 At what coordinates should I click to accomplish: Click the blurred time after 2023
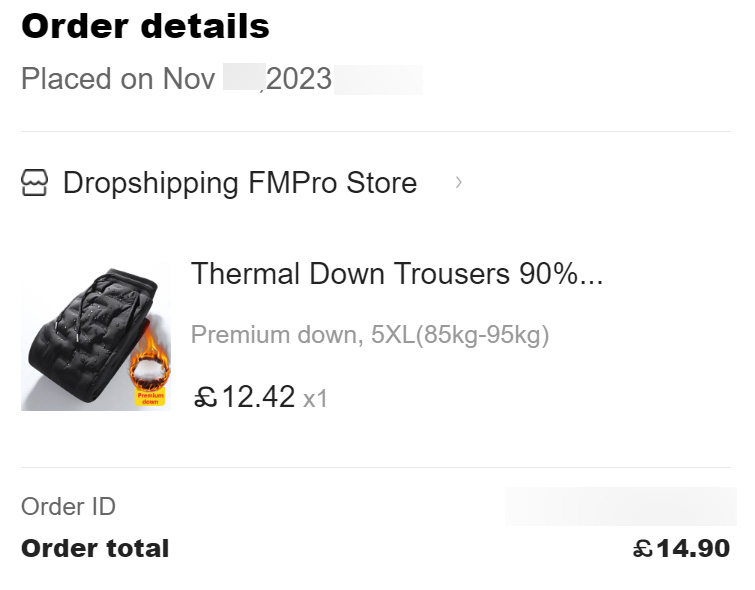378,79
